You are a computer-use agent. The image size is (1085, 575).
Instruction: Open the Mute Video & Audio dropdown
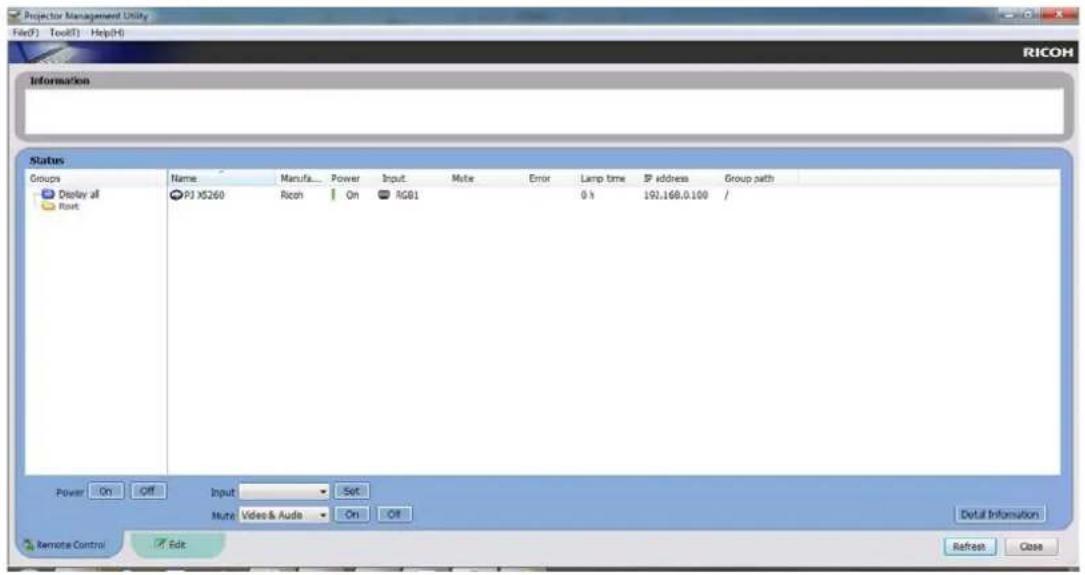click(x=284, y=515)
